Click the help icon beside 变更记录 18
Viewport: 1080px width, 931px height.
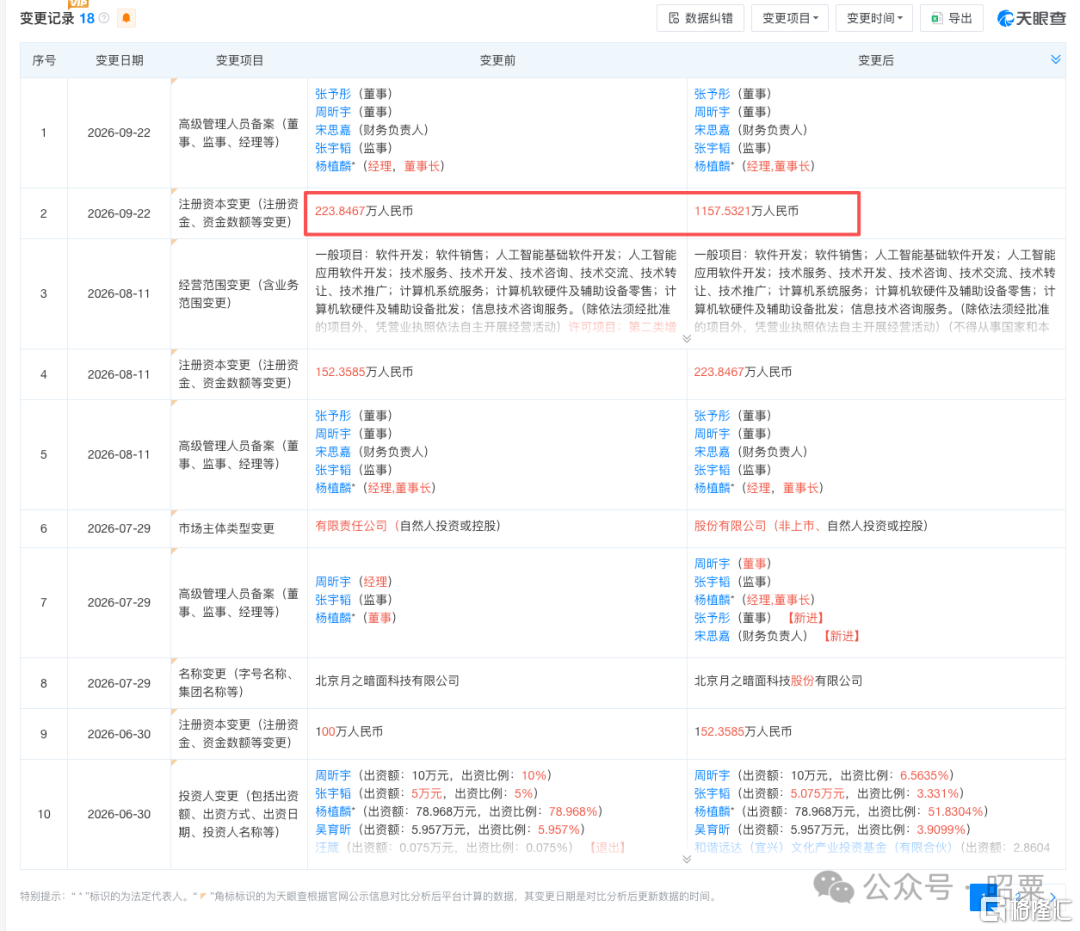104,18
